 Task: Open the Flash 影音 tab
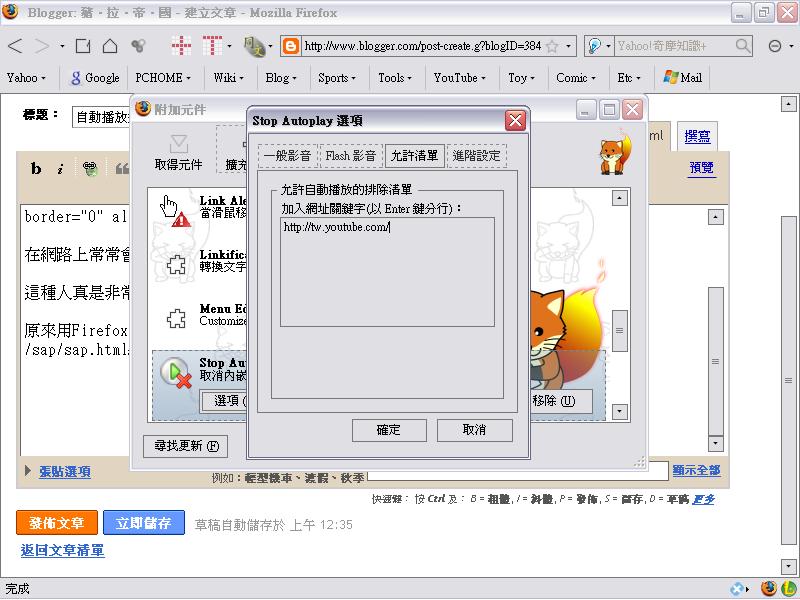351,156
